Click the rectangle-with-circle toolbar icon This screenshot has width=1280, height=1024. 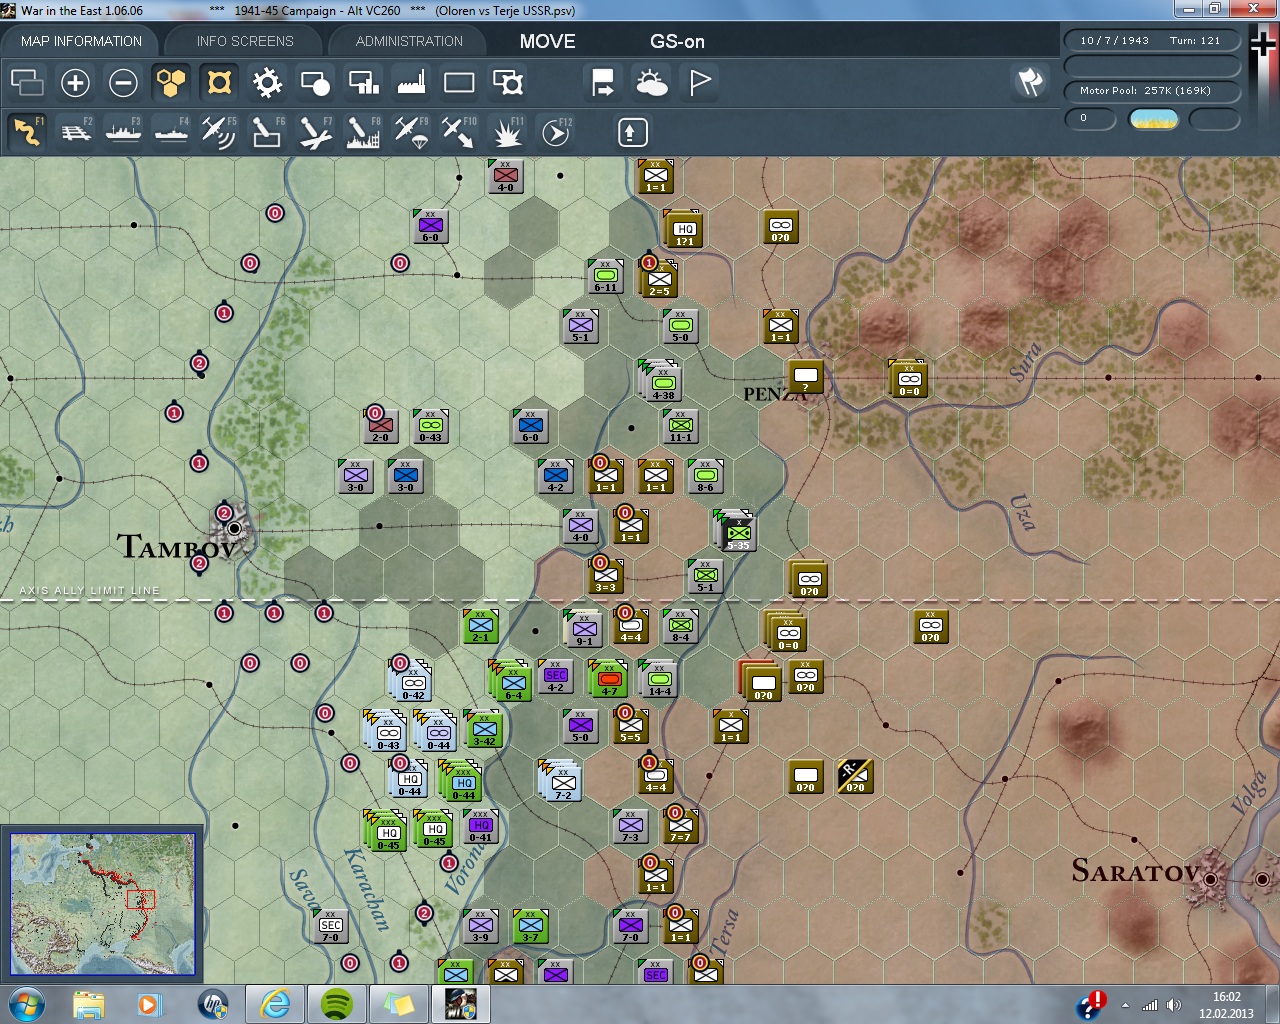point(315,82)
